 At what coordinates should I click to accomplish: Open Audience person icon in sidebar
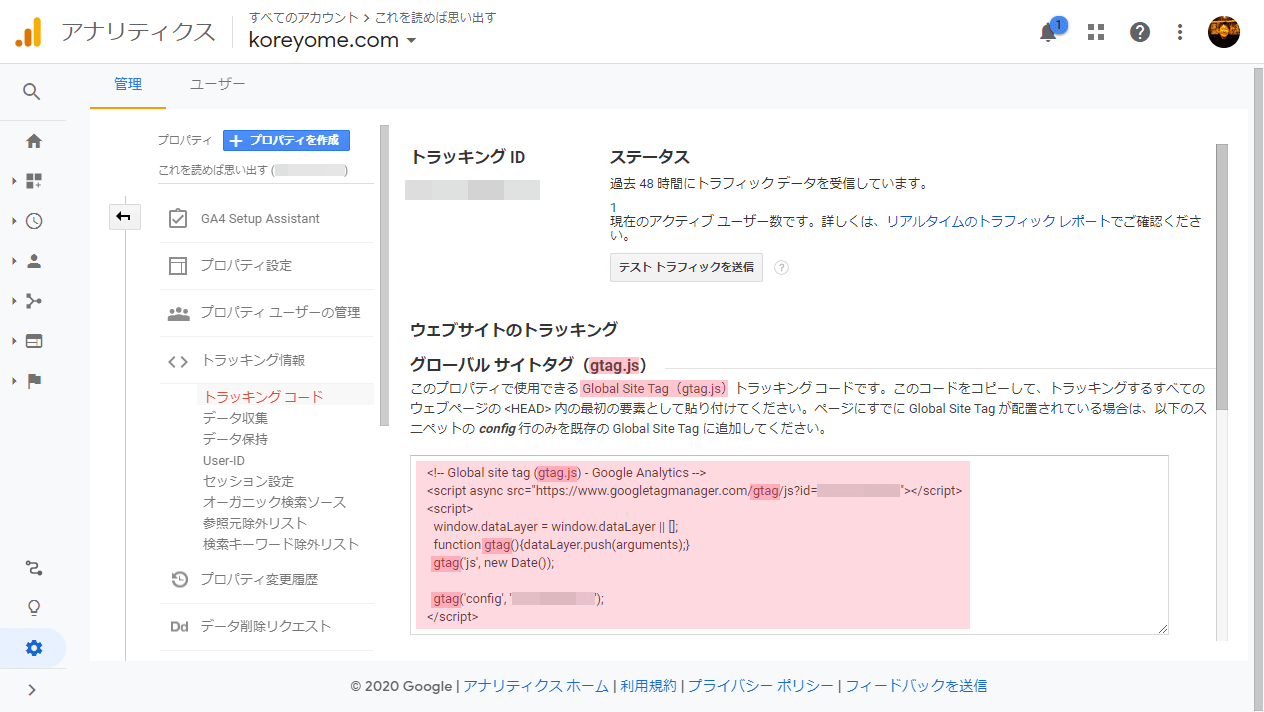(34, 261)
